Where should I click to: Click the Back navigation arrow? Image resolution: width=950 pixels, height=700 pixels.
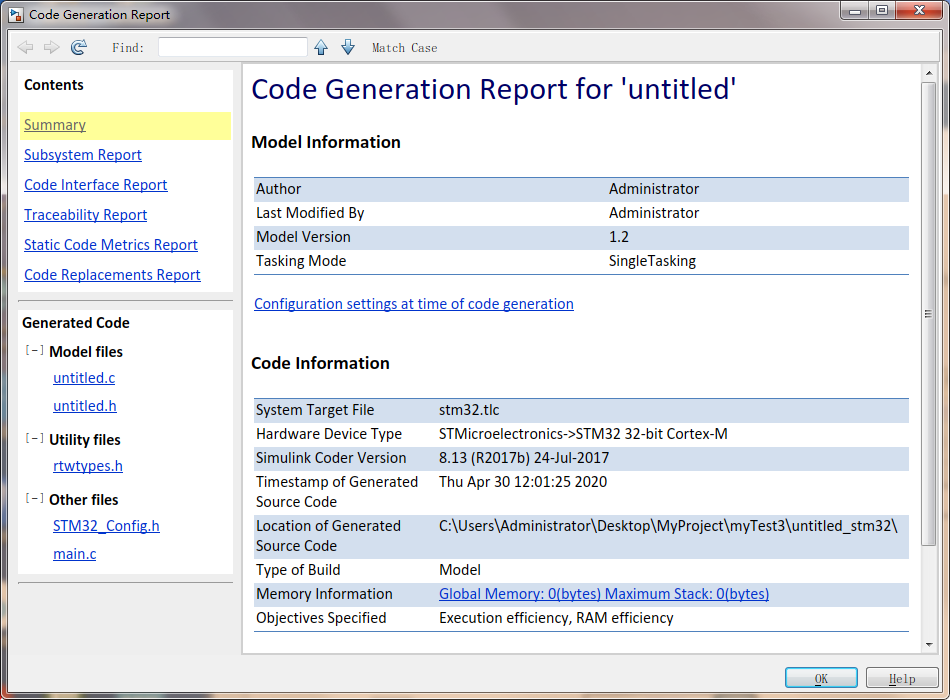coord(25,47)
